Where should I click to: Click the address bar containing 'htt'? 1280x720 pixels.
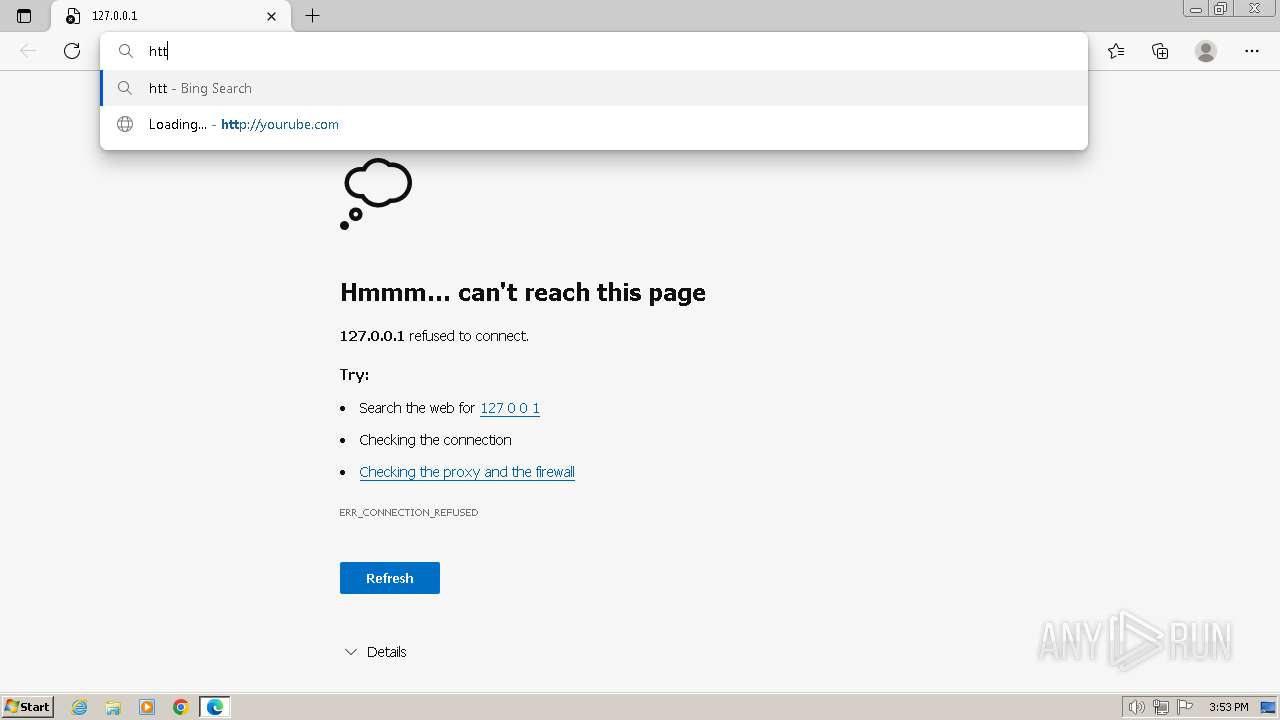click(594, 51)
